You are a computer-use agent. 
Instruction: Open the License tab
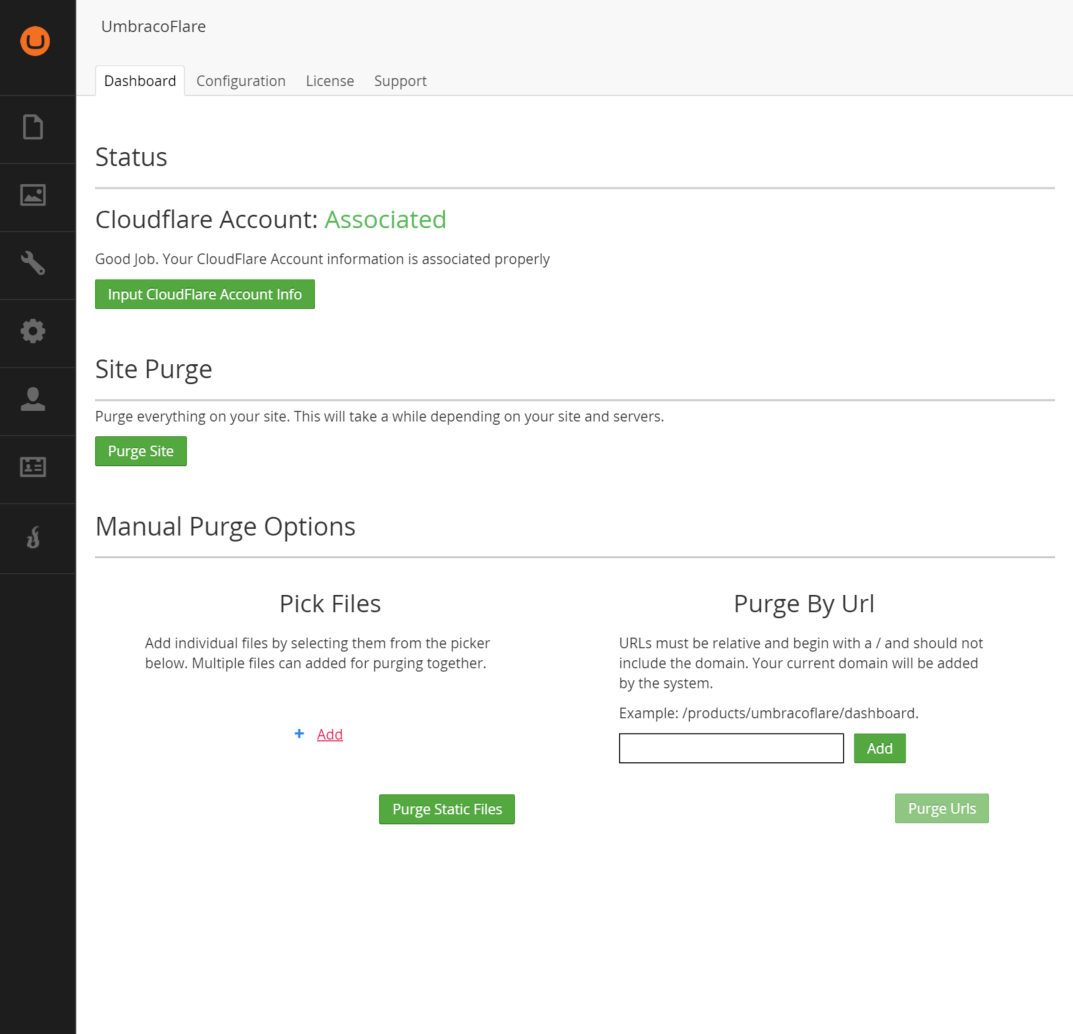point(330,81)
